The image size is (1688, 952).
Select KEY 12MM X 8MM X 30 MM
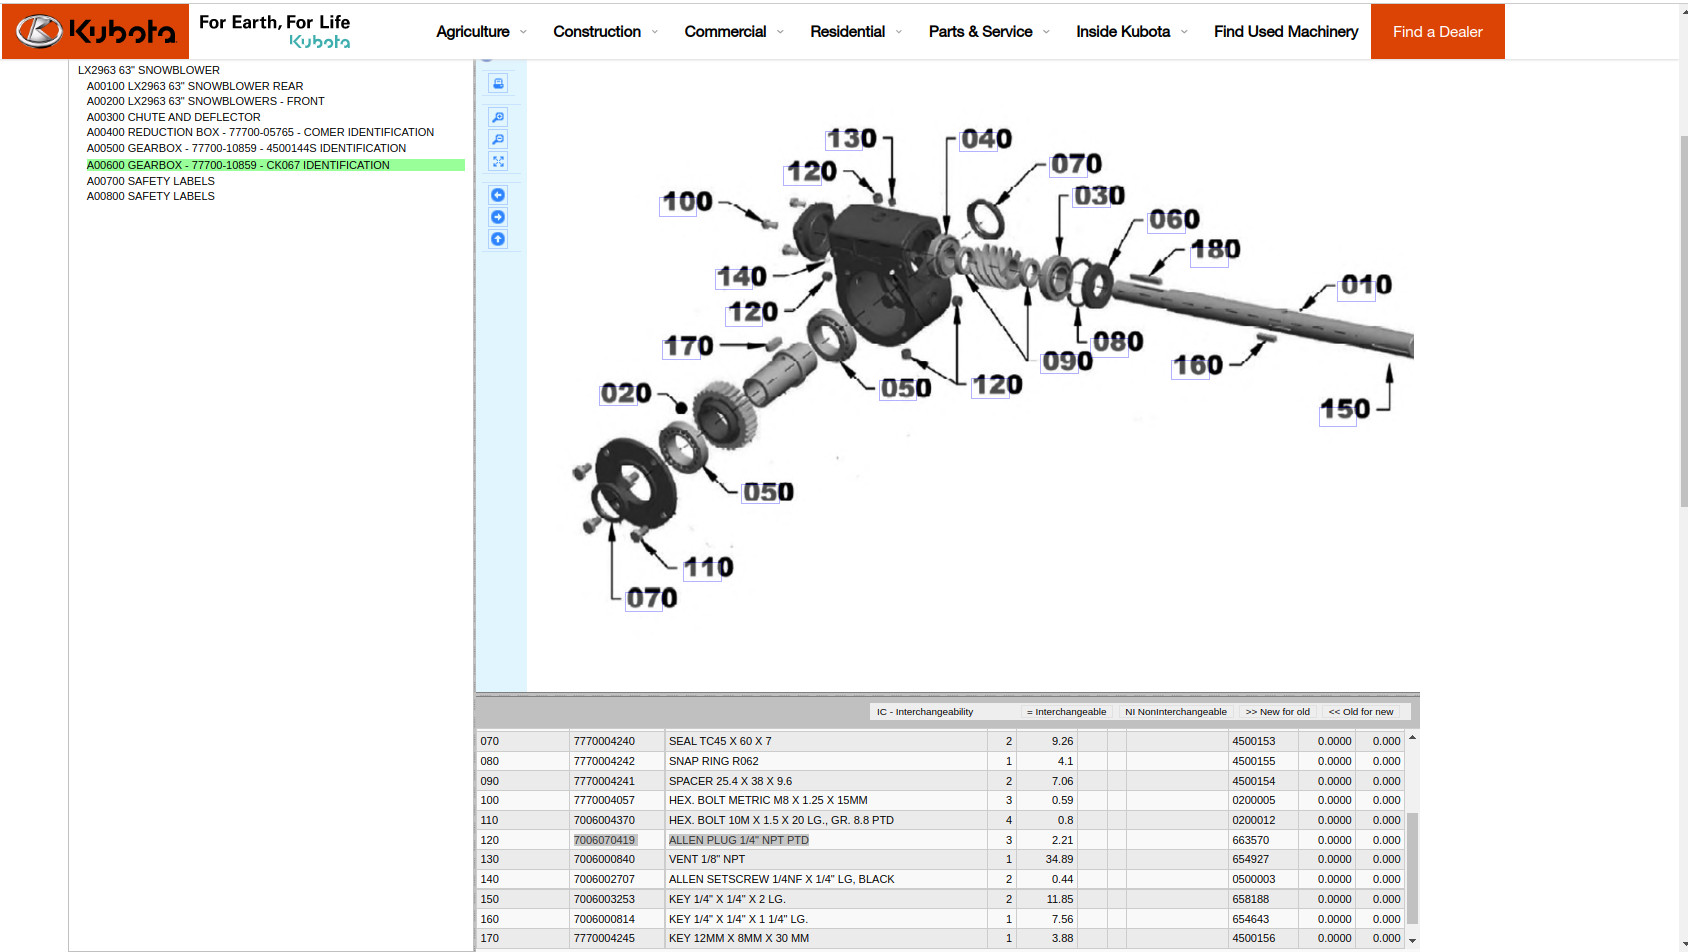click(x=739, y=938)
